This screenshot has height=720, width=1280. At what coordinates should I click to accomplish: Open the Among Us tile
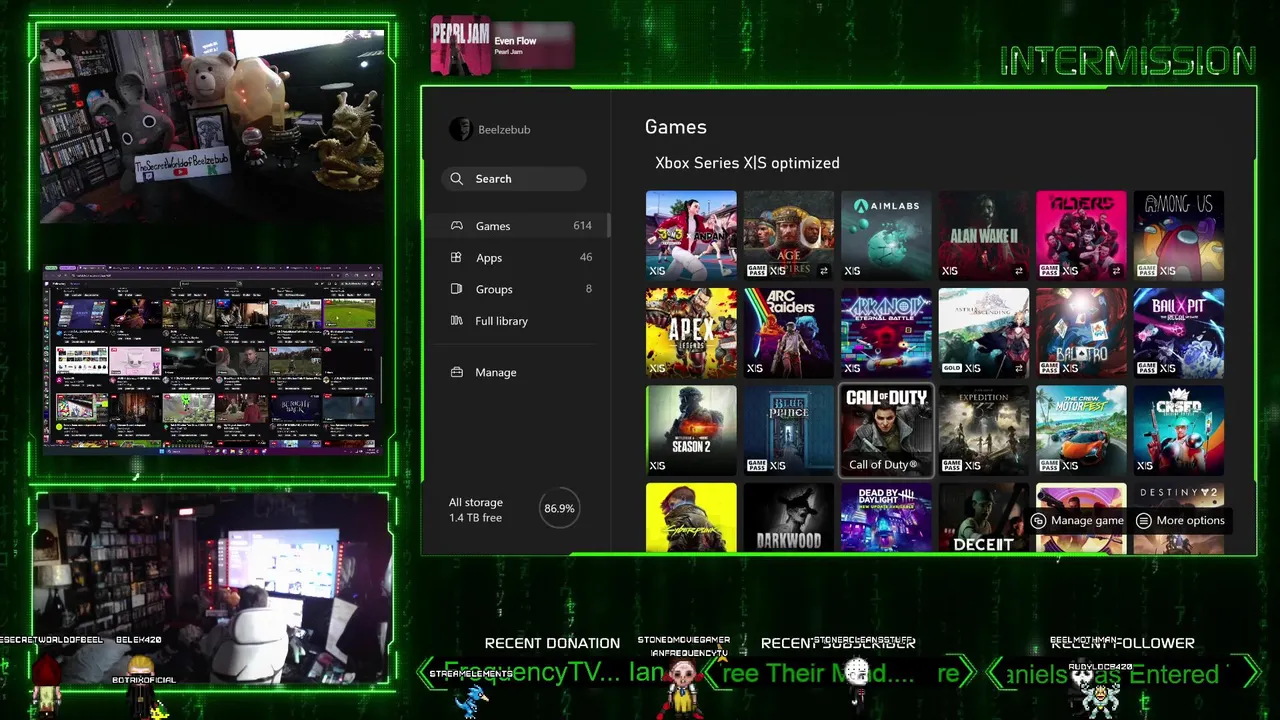(1179, 235)
